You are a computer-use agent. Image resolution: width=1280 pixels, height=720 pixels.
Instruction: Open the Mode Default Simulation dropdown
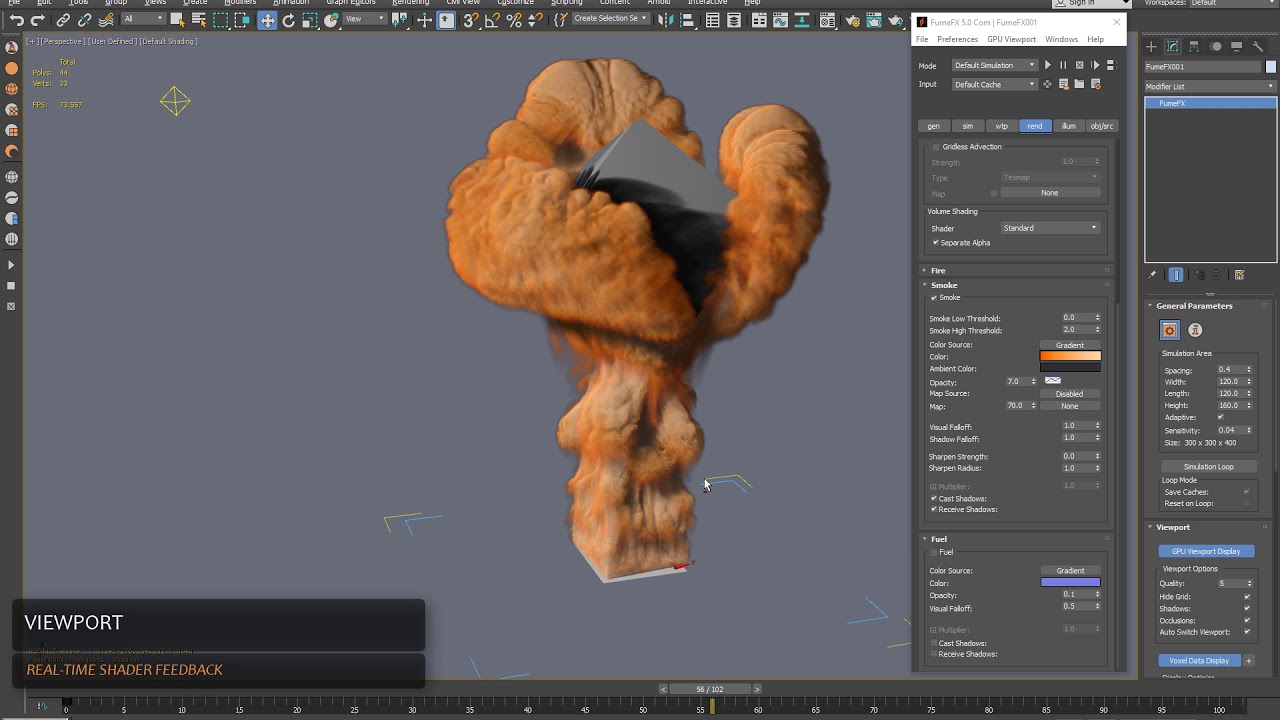click(x=994, y=65)
